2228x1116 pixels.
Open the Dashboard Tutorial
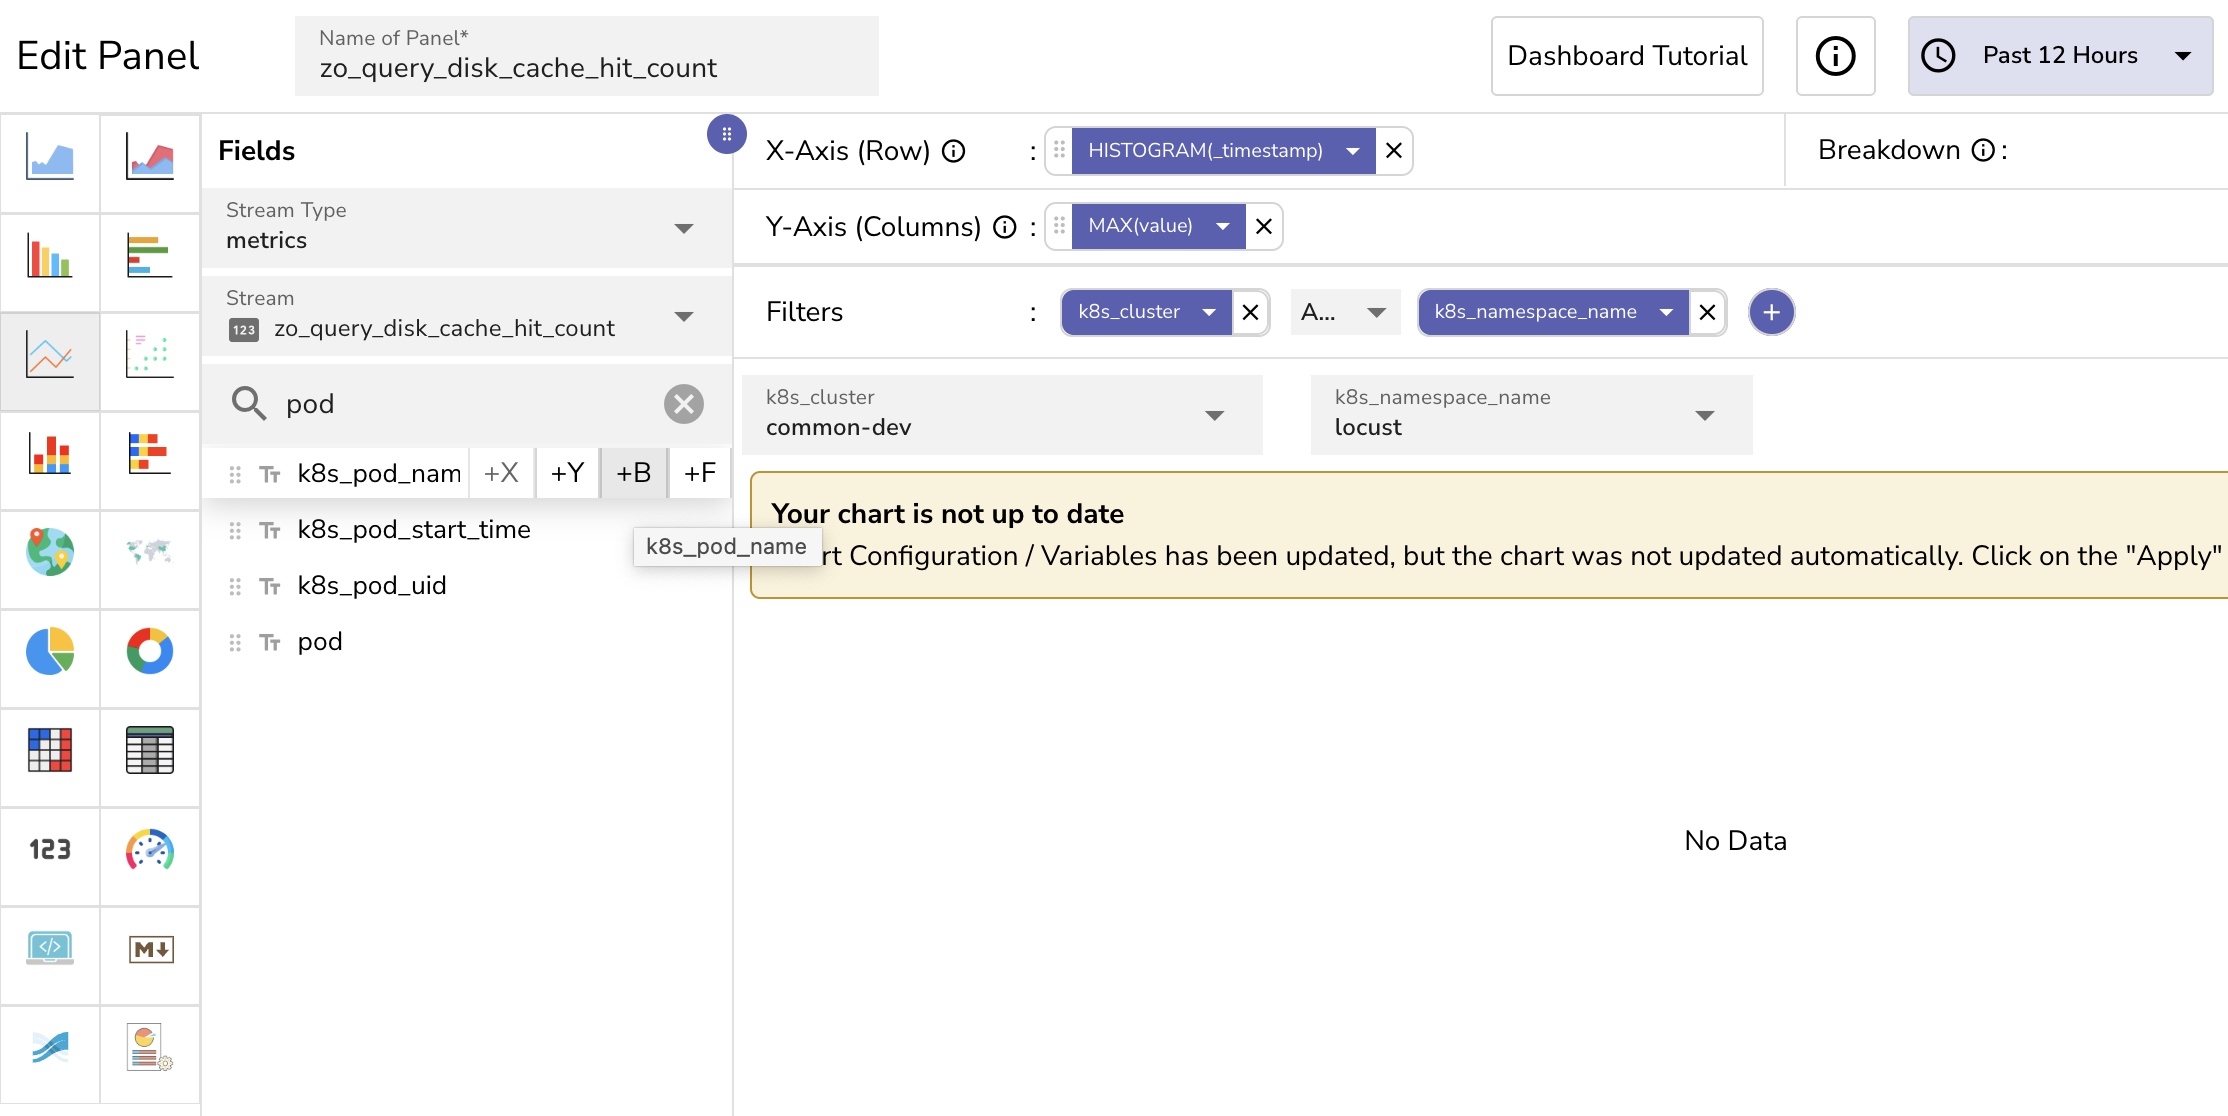pos(1626,56)
